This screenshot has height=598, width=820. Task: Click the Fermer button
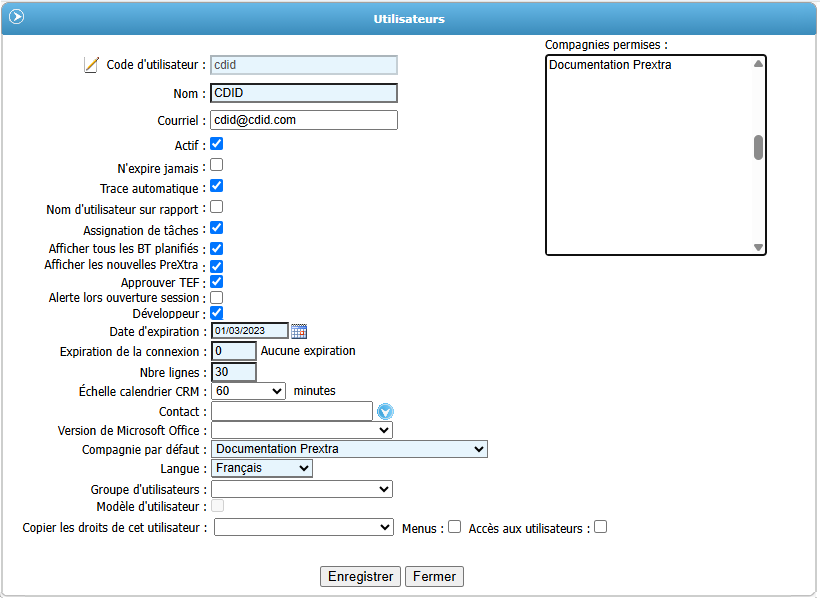coord(434,577)
